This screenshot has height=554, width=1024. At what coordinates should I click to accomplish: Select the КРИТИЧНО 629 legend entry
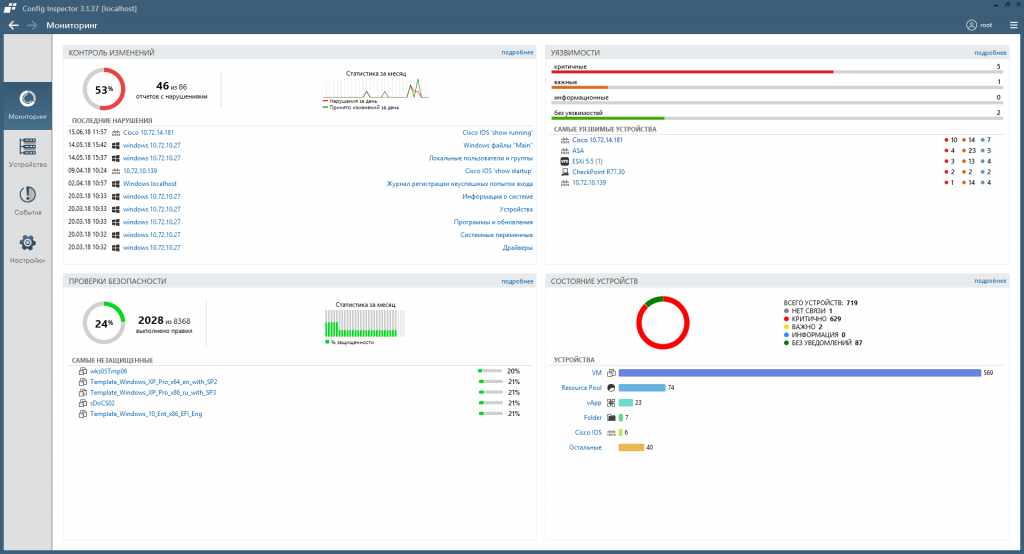point(812,319)
